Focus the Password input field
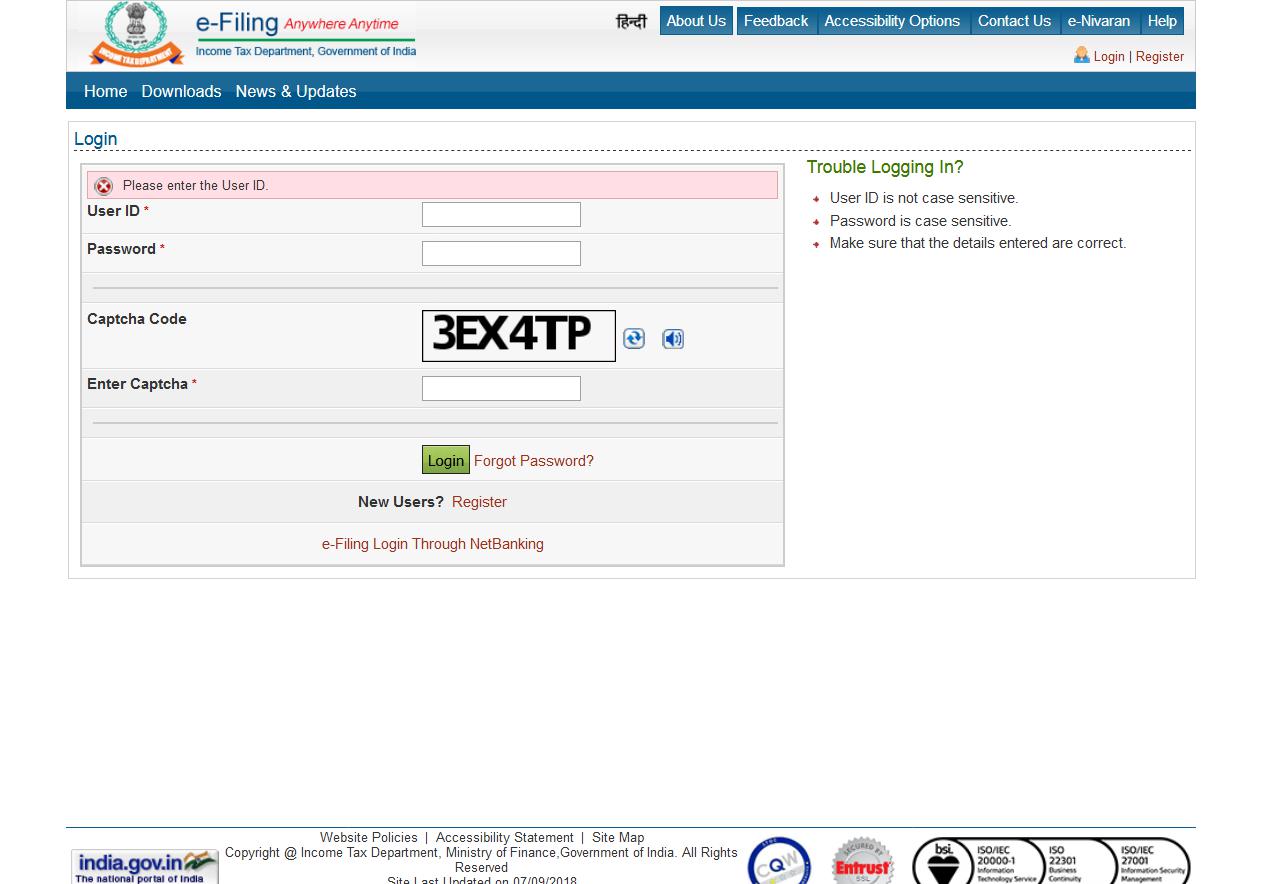The image size is (1279, 884). pyautogui.click(x=501, y=253)
